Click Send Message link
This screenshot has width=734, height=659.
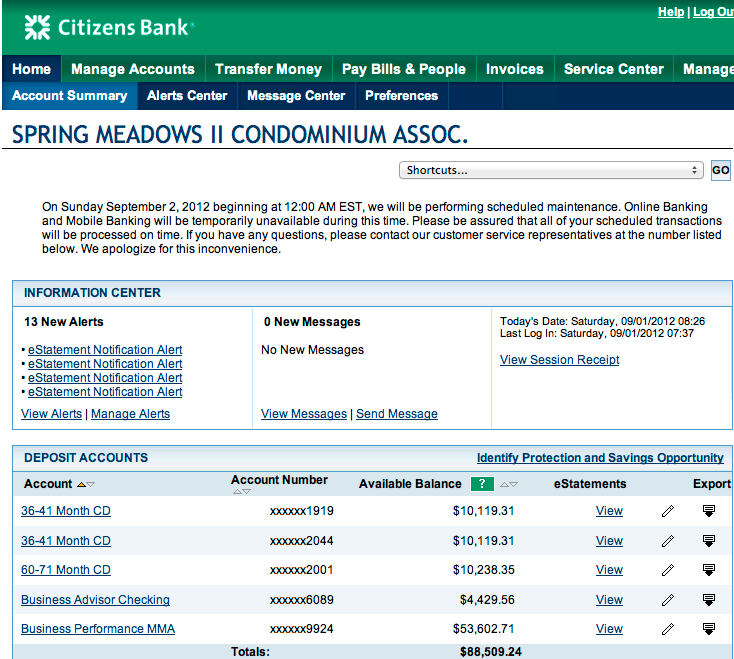pyautogui.click(x=397, y=414)
